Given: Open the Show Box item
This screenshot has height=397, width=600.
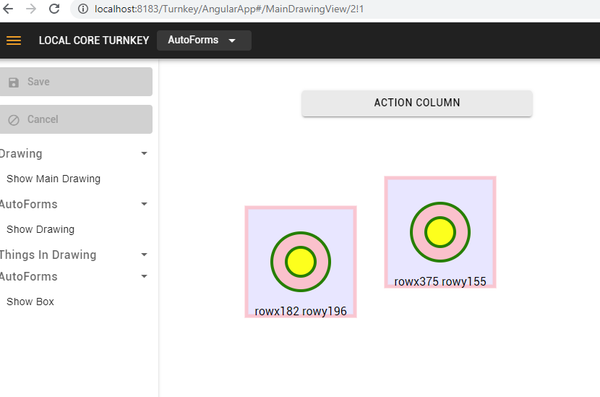Looking at the screenshot, I should (30, 302).
